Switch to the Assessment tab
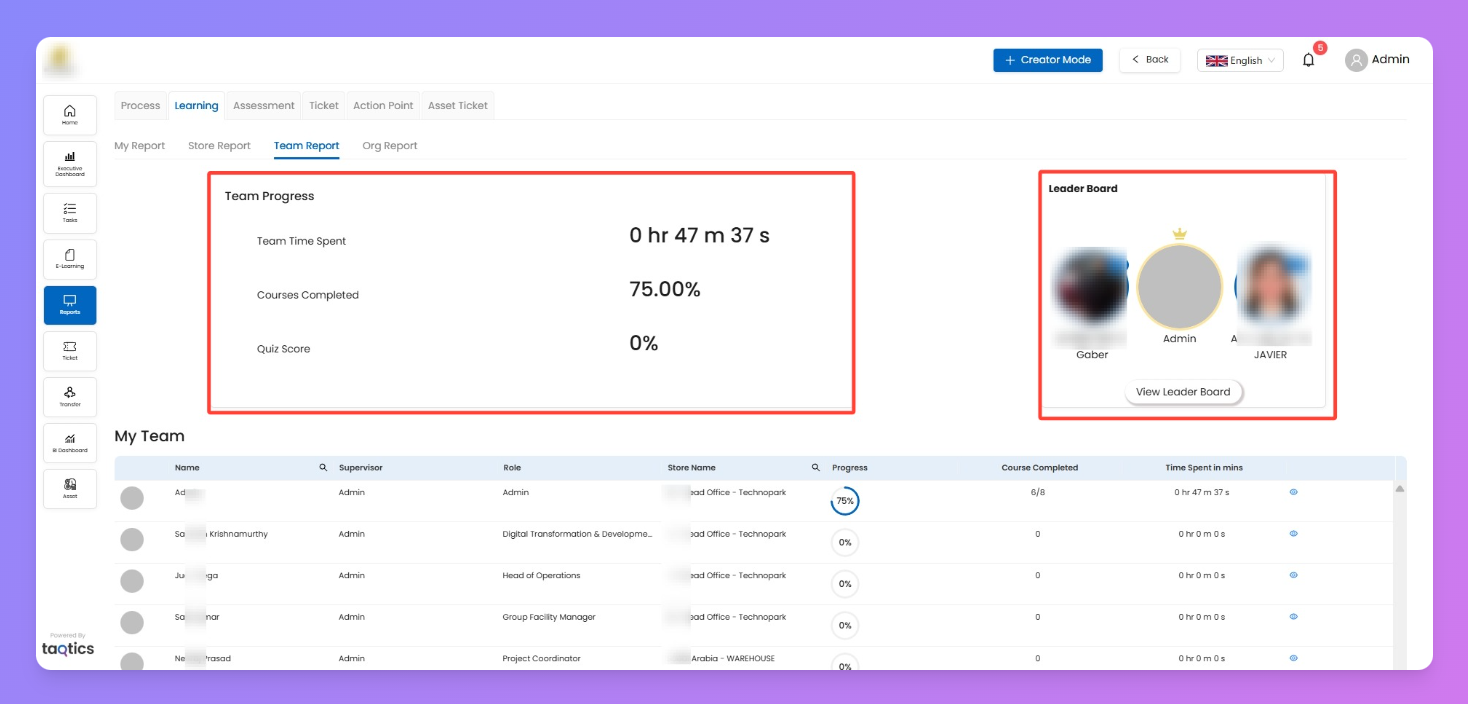Screen dimensions: 1468x704 point(264,106)
